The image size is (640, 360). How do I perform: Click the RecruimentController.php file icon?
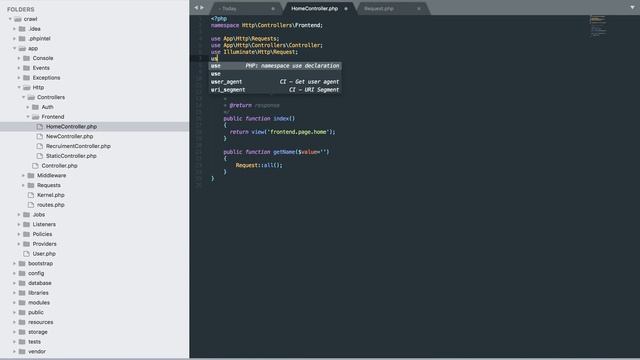pyautogui.click(x=40, y=146)
